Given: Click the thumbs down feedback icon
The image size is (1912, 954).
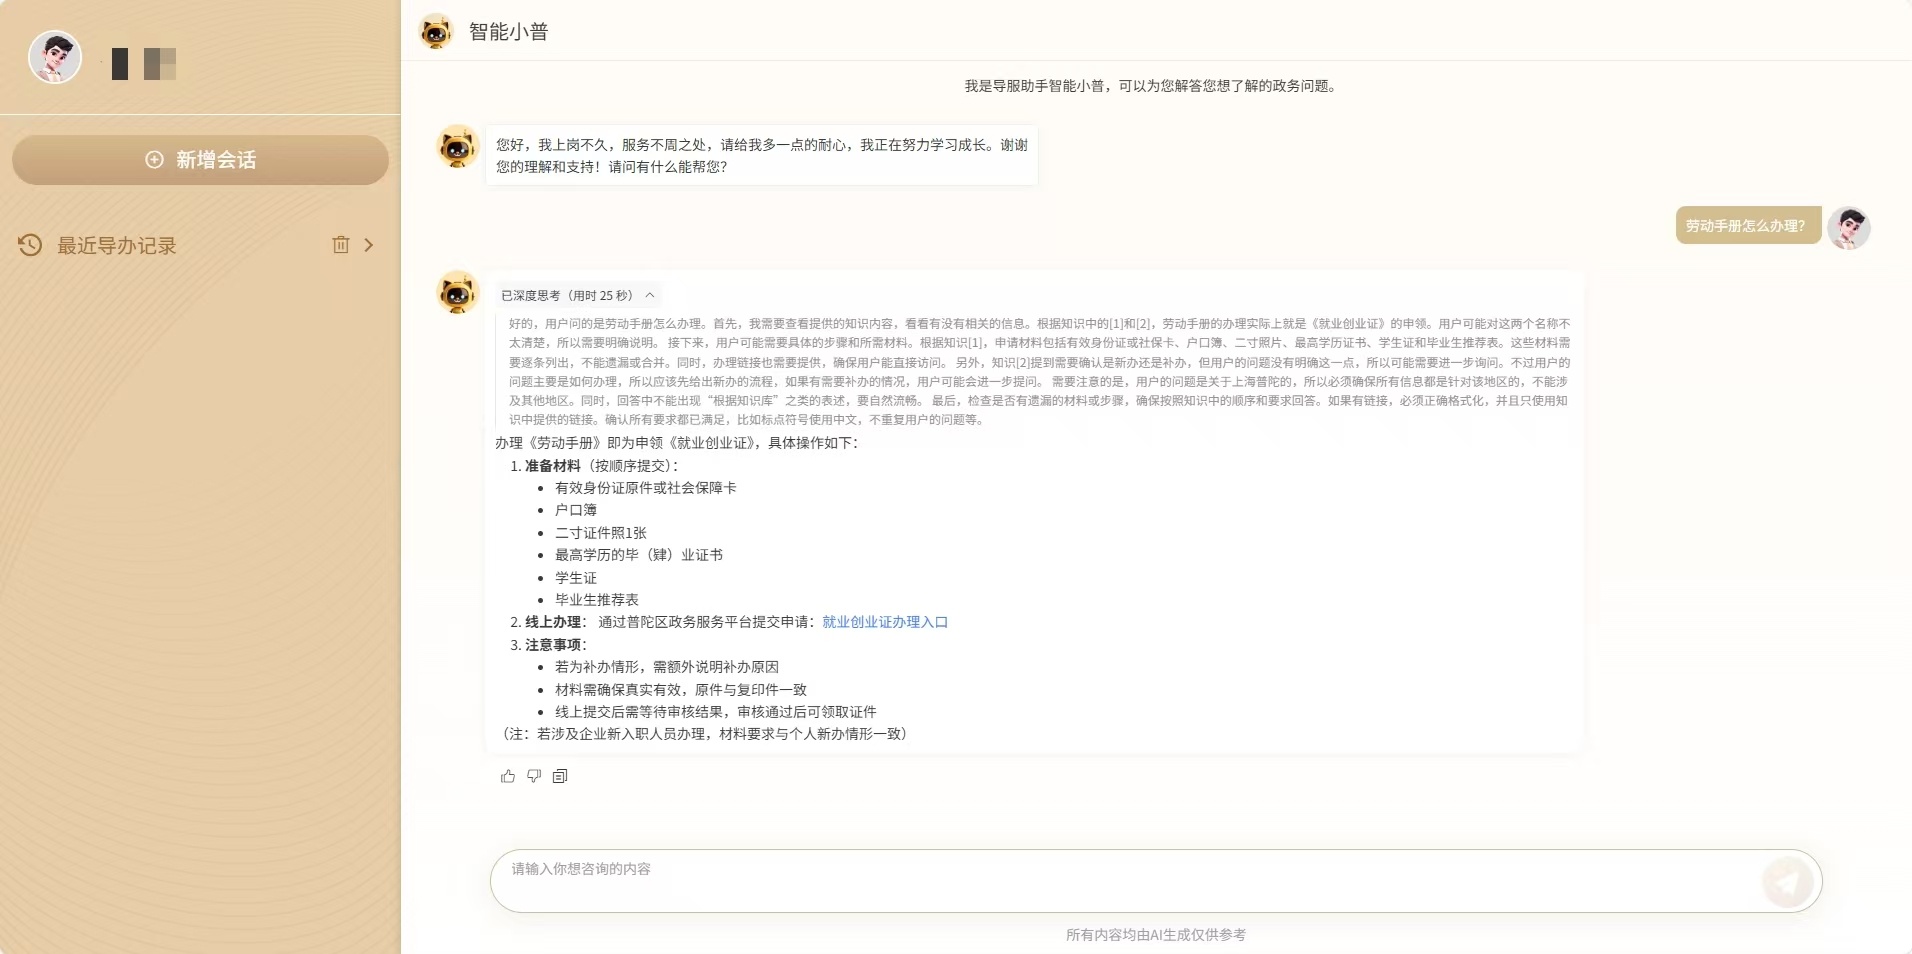Looking at the screenshot, I should 534,776.
